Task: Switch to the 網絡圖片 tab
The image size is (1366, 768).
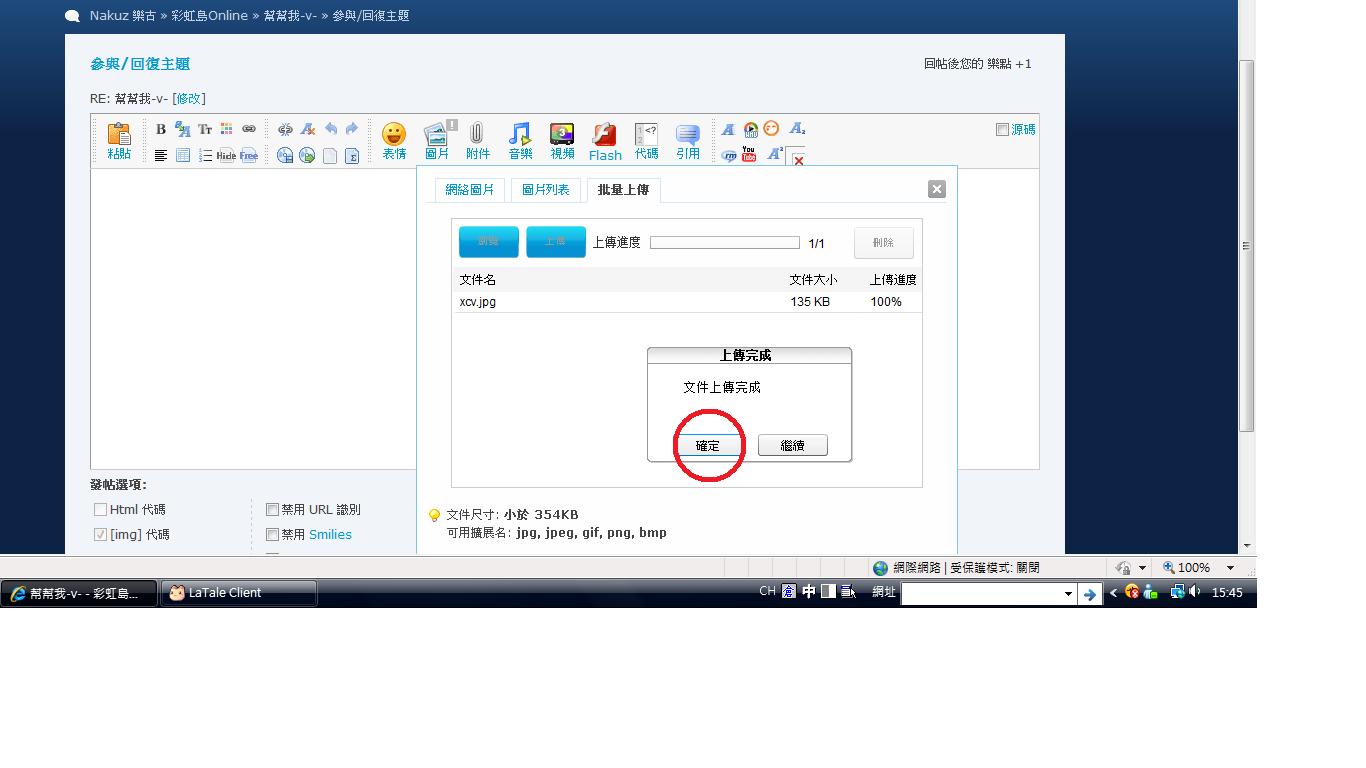Action: click(x=469, y=190)
